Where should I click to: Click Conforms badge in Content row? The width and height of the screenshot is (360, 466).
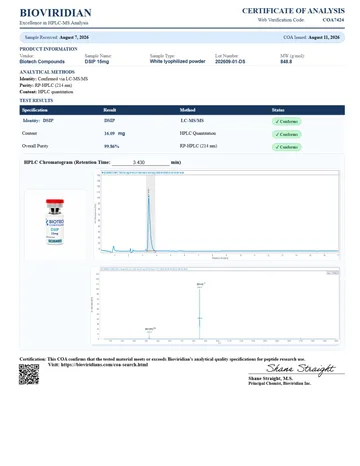coord(287,134)
